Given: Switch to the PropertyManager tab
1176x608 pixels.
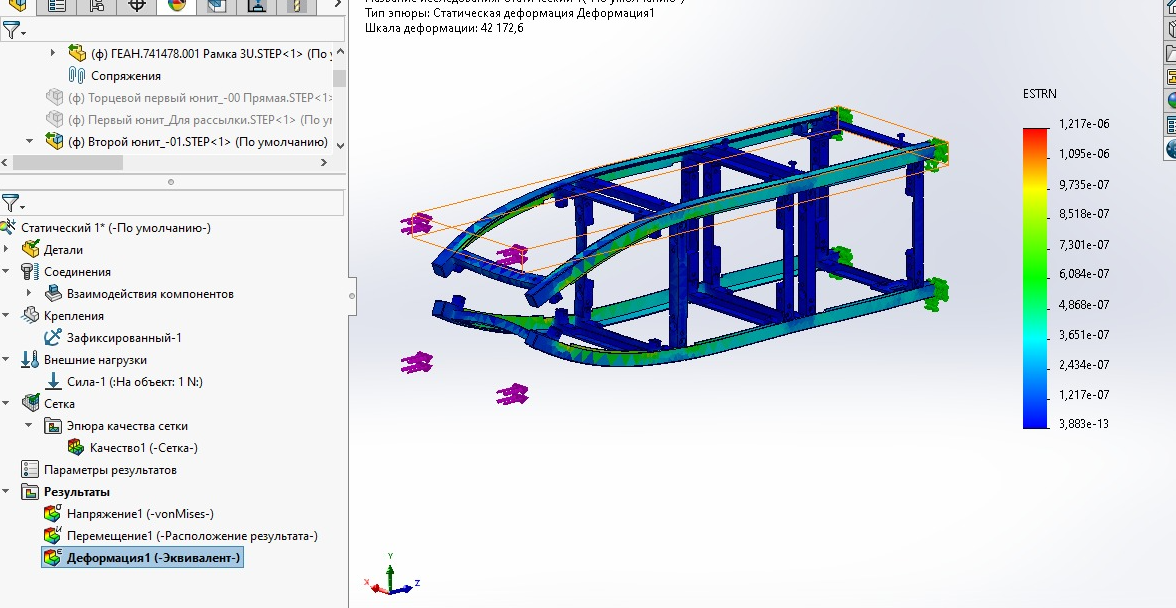Looking at the screenshot, I should tap(56, 6).
